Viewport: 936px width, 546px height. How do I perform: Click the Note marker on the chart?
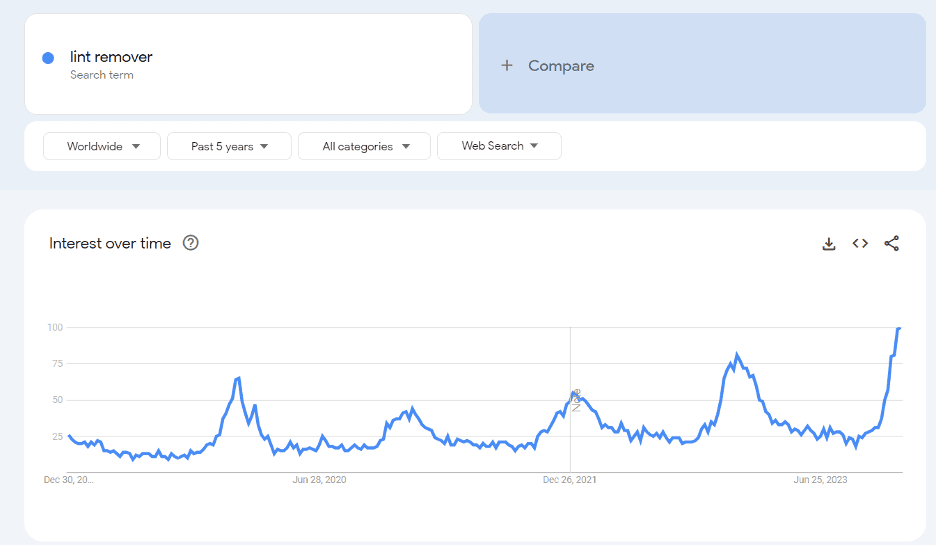click(x=577, y=400)
